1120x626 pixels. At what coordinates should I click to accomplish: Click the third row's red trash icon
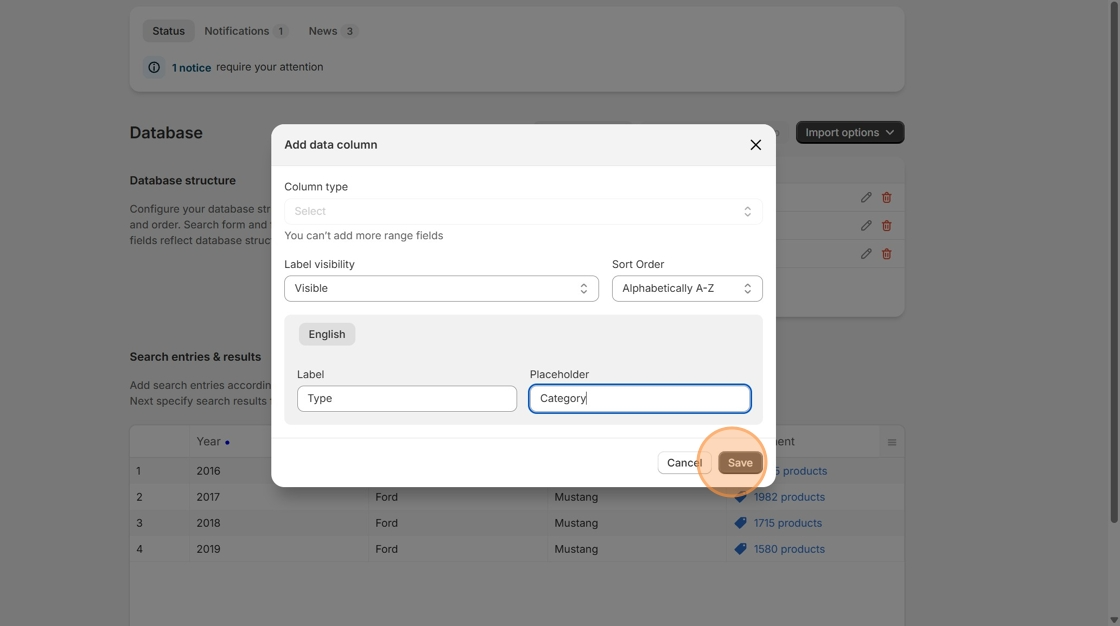tap(886, 254)
